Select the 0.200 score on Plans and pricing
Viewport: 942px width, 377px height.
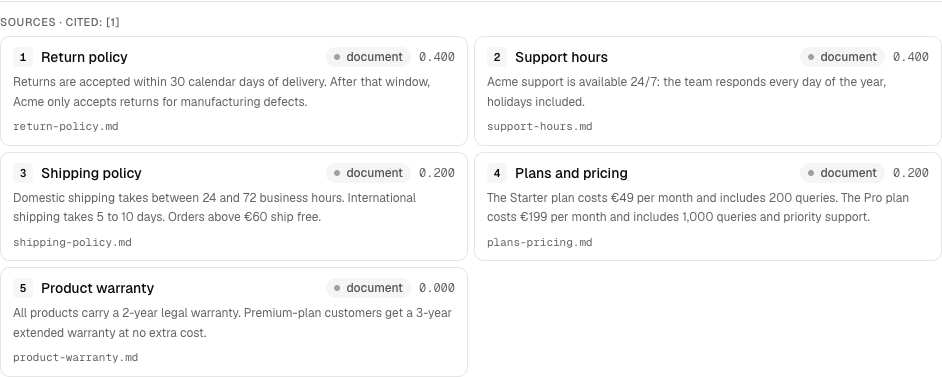(x=911, y=173)
